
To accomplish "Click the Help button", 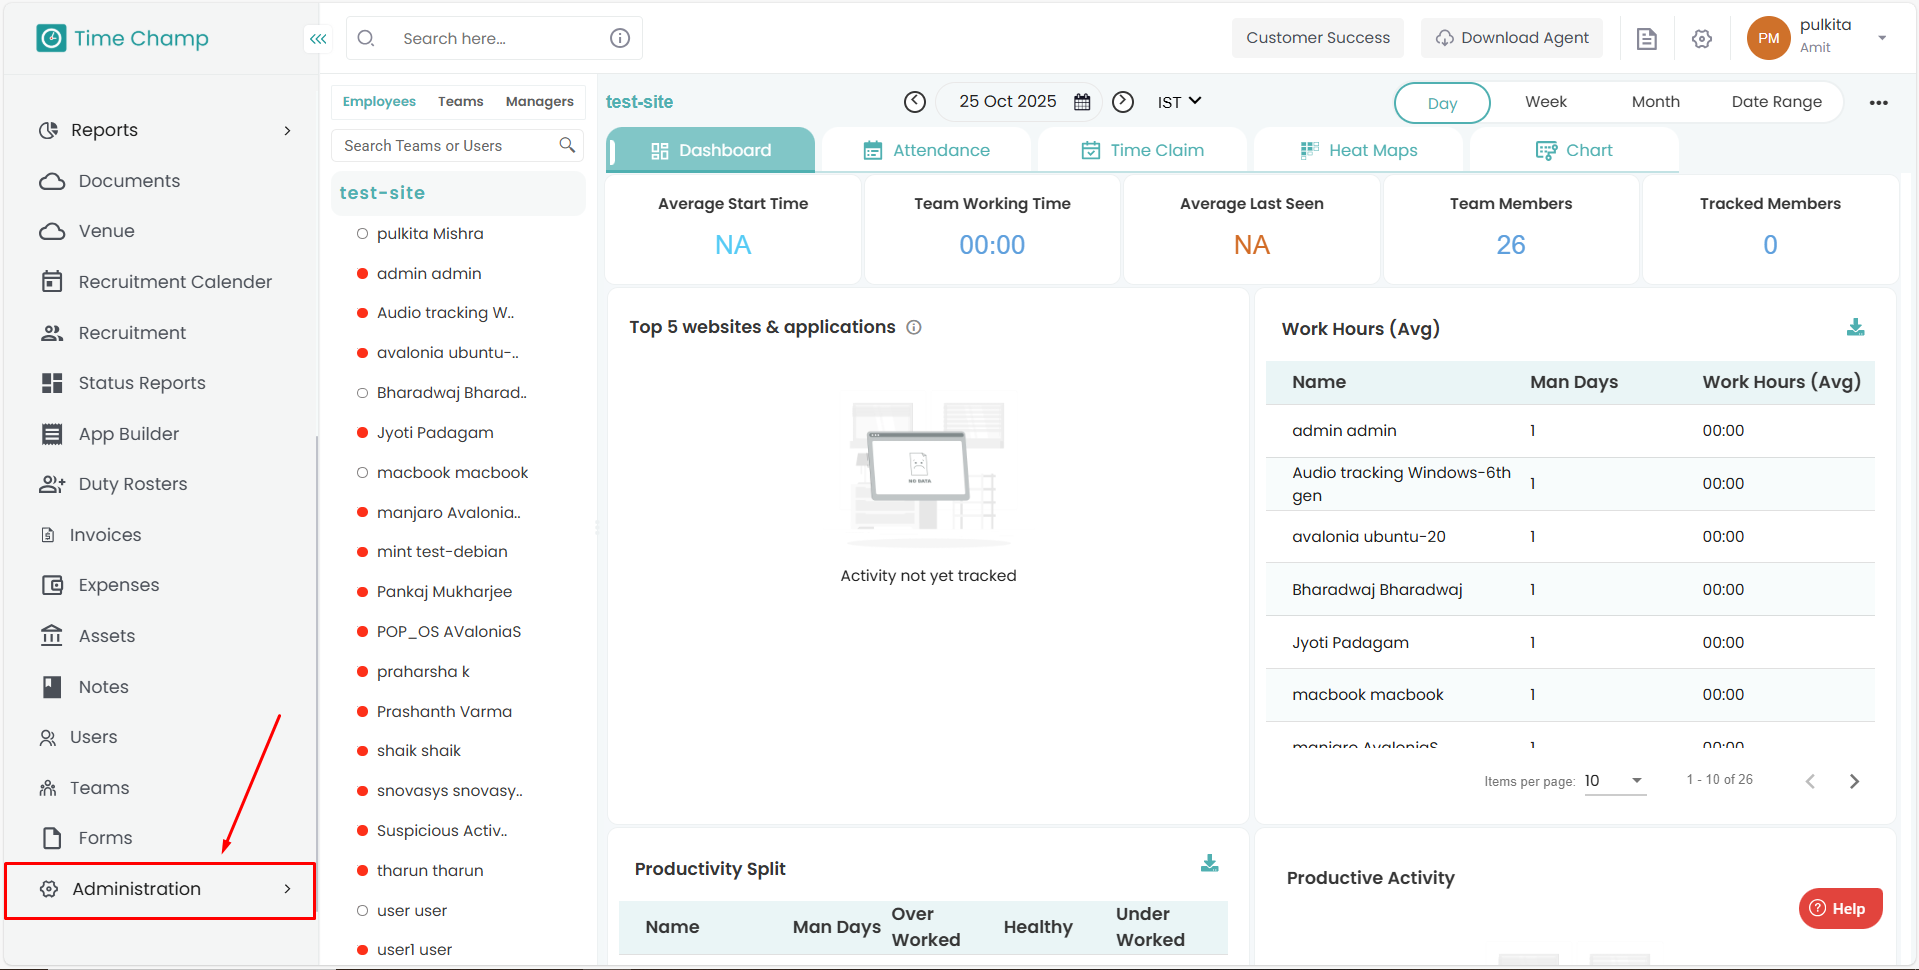I will [1840, 908].
